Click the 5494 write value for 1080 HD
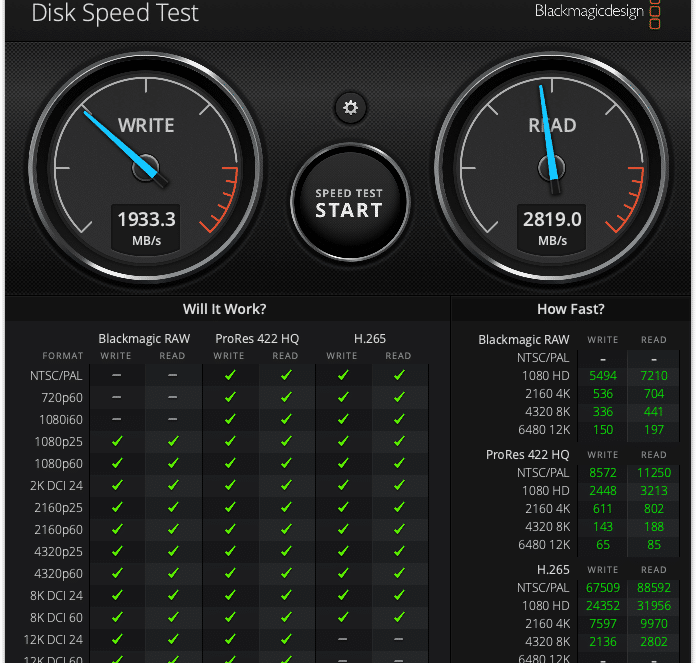This screenshot has height=663, width=696. pos(603,376)
